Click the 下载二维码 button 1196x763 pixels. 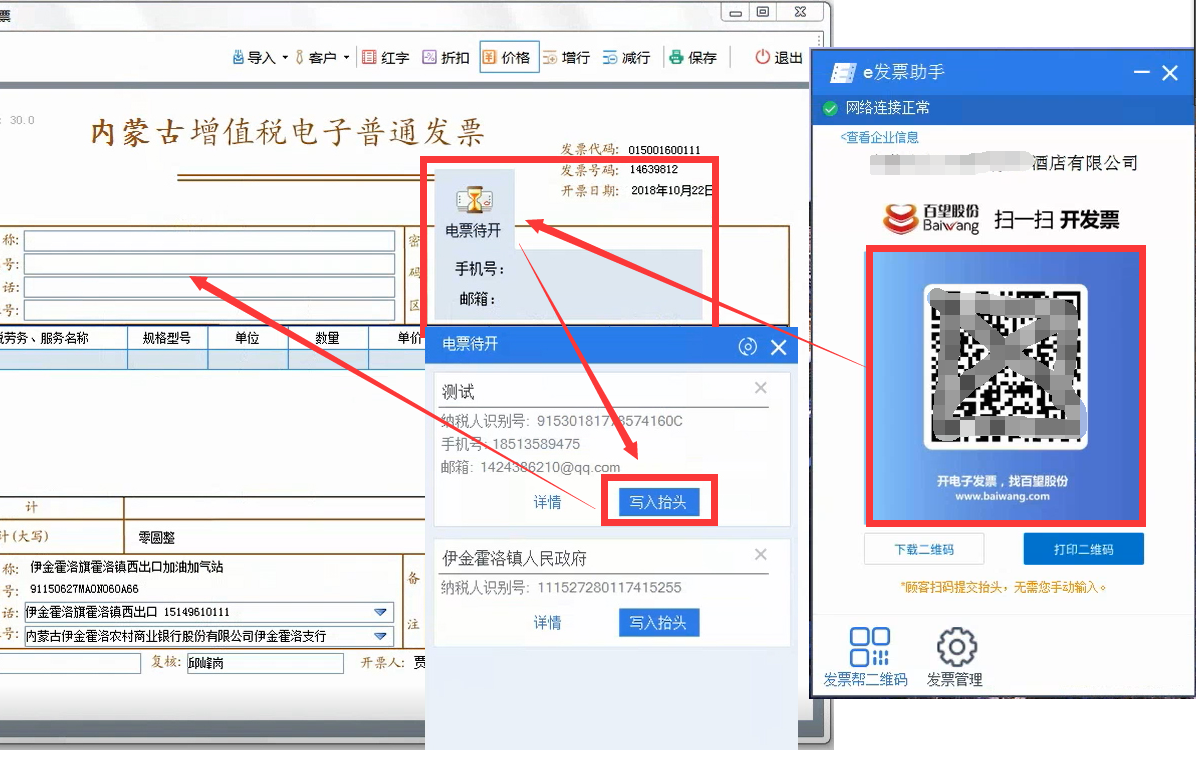pos(924,549)
